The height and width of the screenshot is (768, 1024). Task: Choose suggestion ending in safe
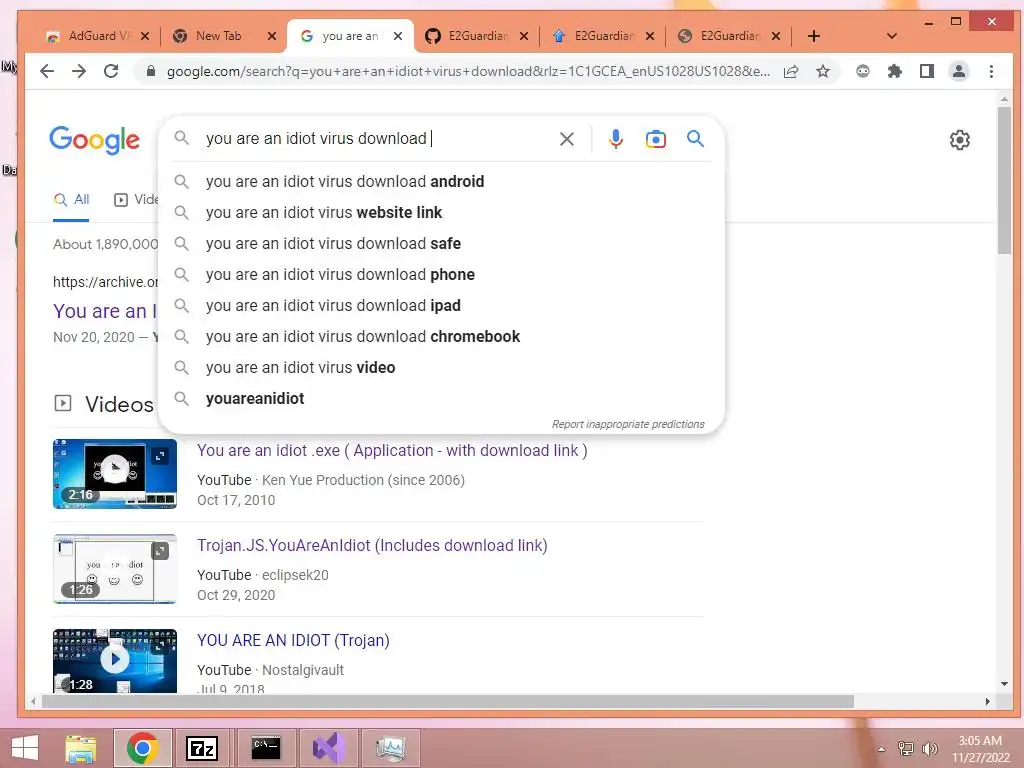coord(441,244)
